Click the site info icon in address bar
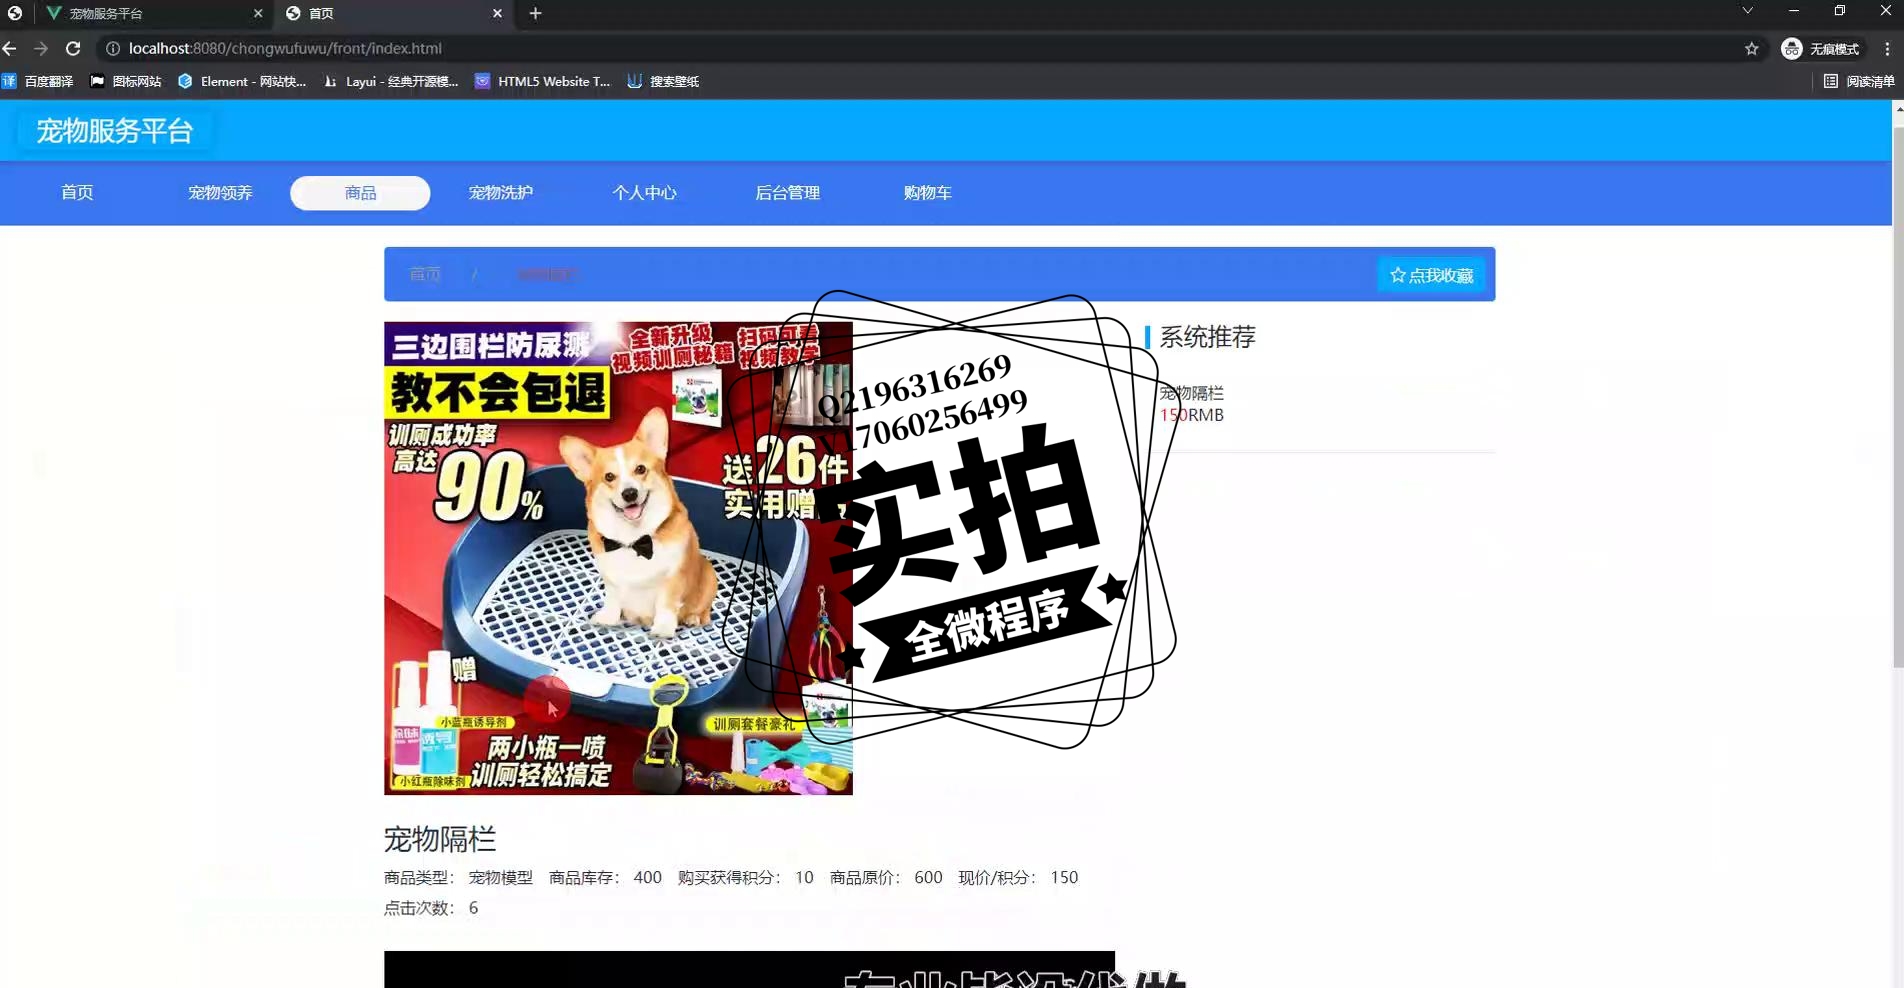This screenshot has width=1904, height=988. point(113,48)
